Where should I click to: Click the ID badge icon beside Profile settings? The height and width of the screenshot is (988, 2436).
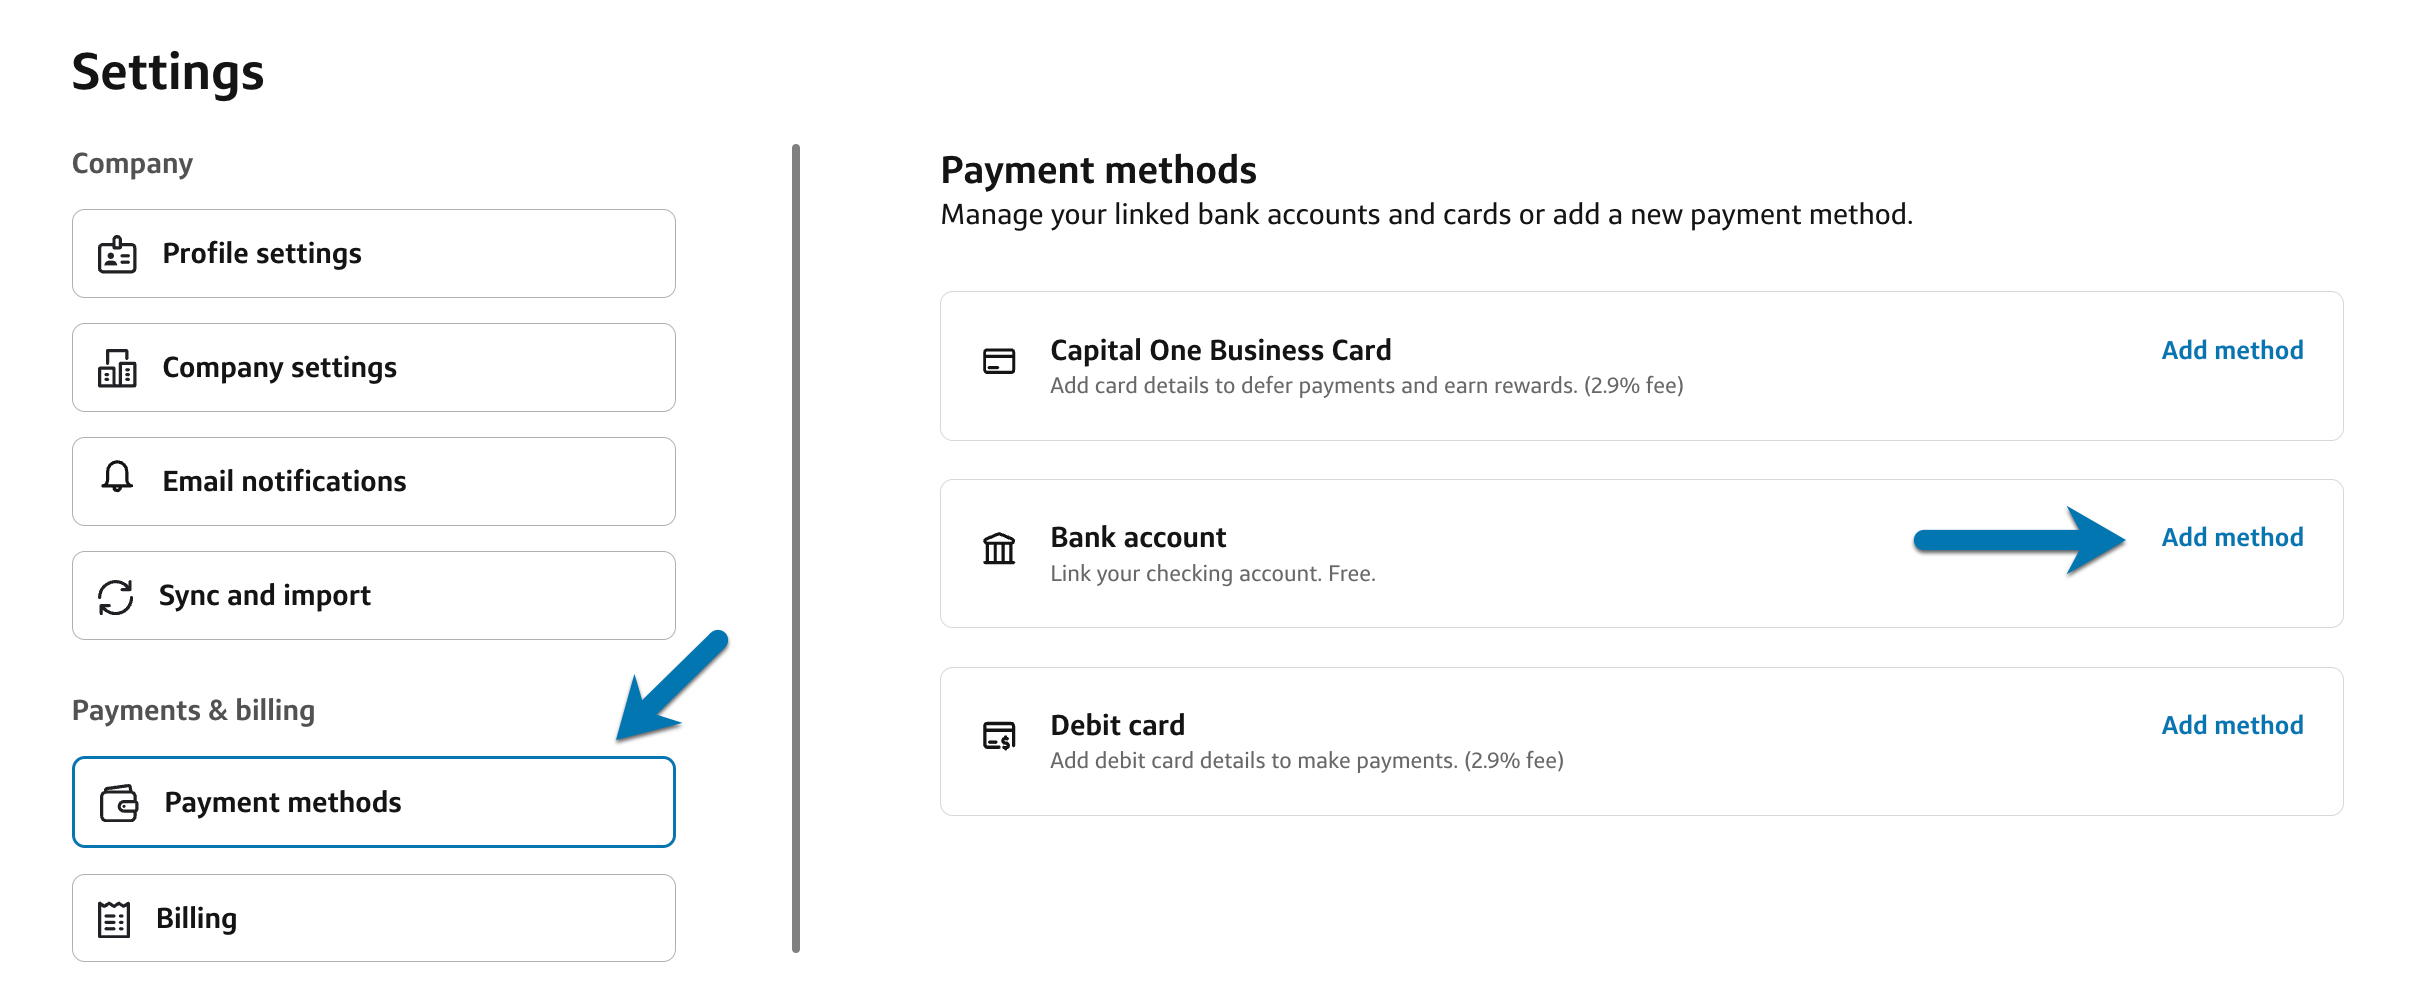(117, 255)
